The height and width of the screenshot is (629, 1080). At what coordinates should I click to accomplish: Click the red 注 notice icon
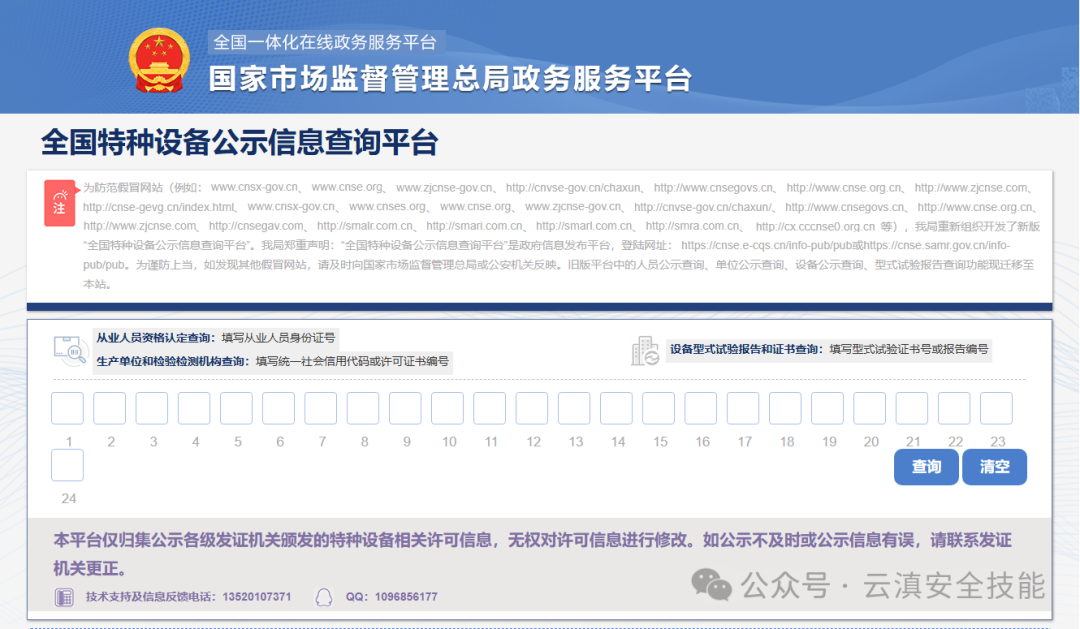(59, 203)
